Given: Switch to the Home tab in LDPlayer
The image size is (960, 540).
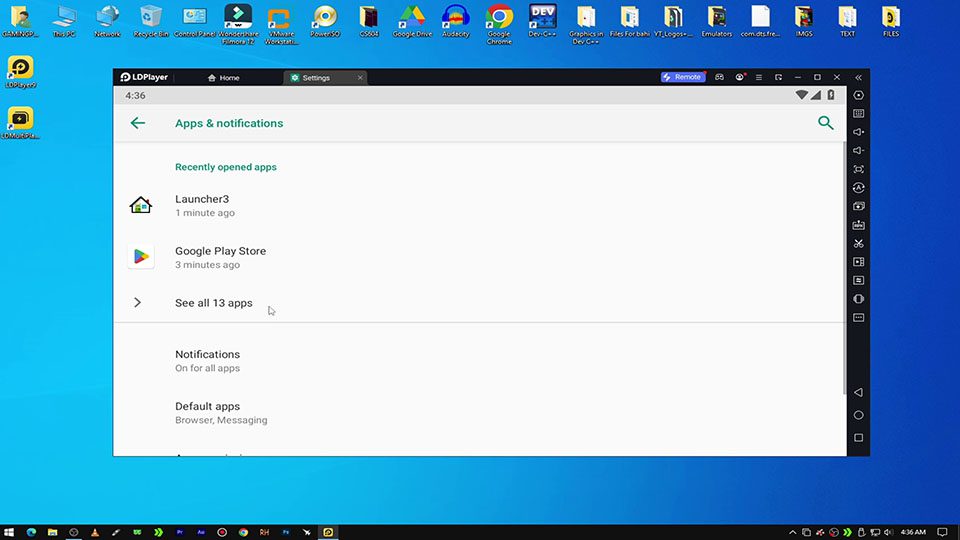Looking at the screenshot, I should 223,78.
